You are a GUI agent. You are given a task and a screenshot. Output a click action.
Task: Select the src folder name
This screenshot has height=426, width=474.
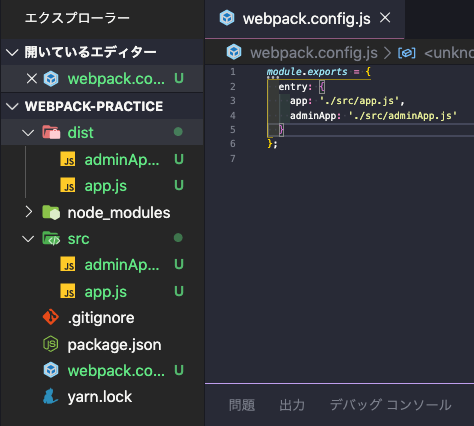[78, 239]
